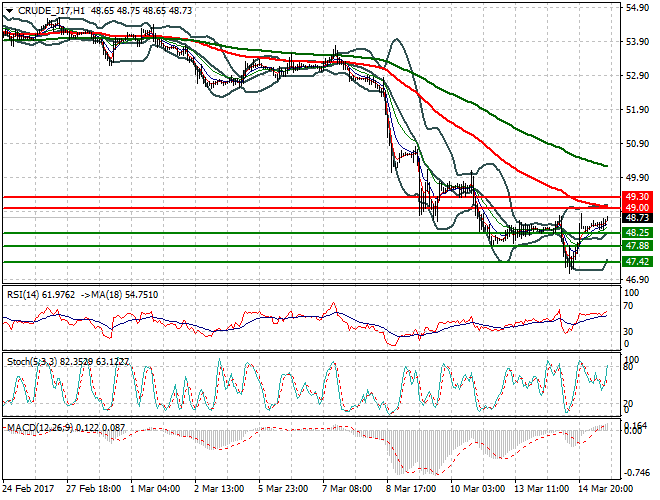660x500 pixels.
Task: Select the green 47.42 support price tag
Action: 637,262
